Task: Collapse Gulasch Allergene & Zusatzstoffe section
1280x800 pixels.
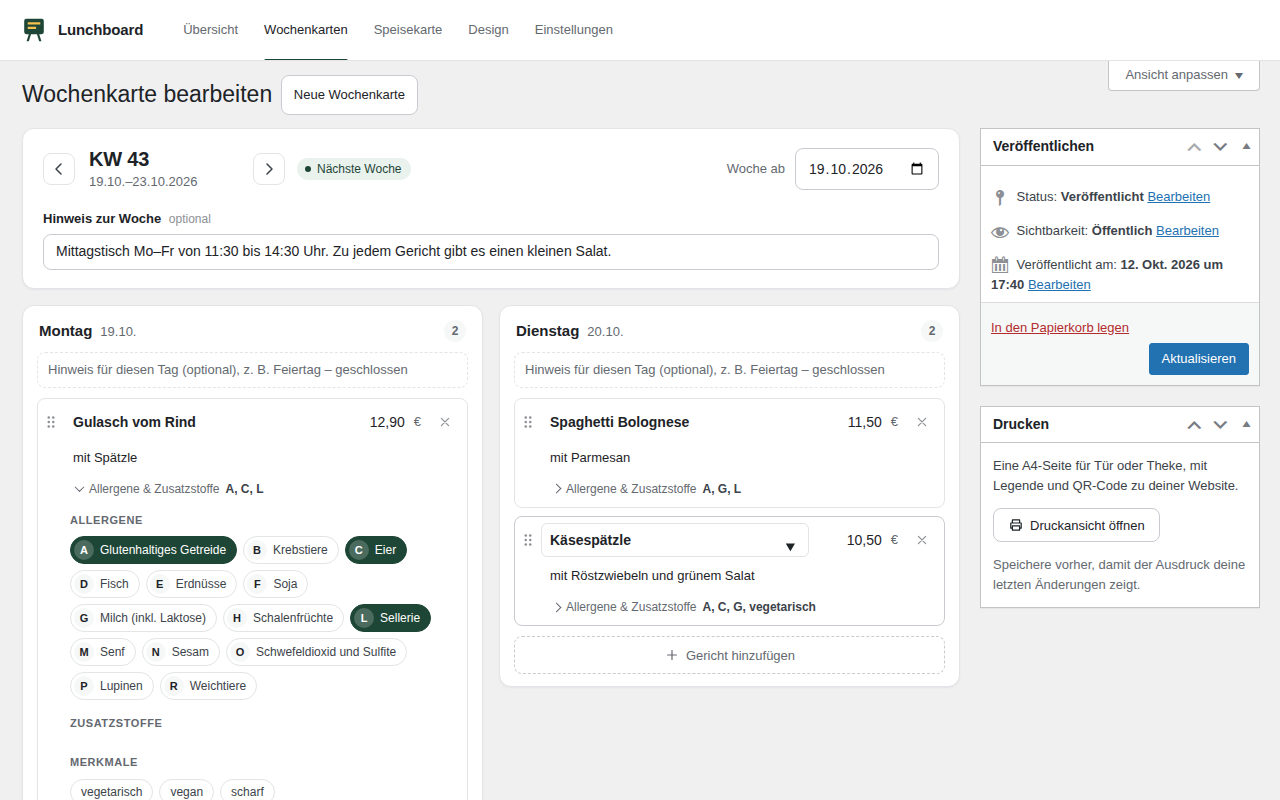Action: [168, 489]
